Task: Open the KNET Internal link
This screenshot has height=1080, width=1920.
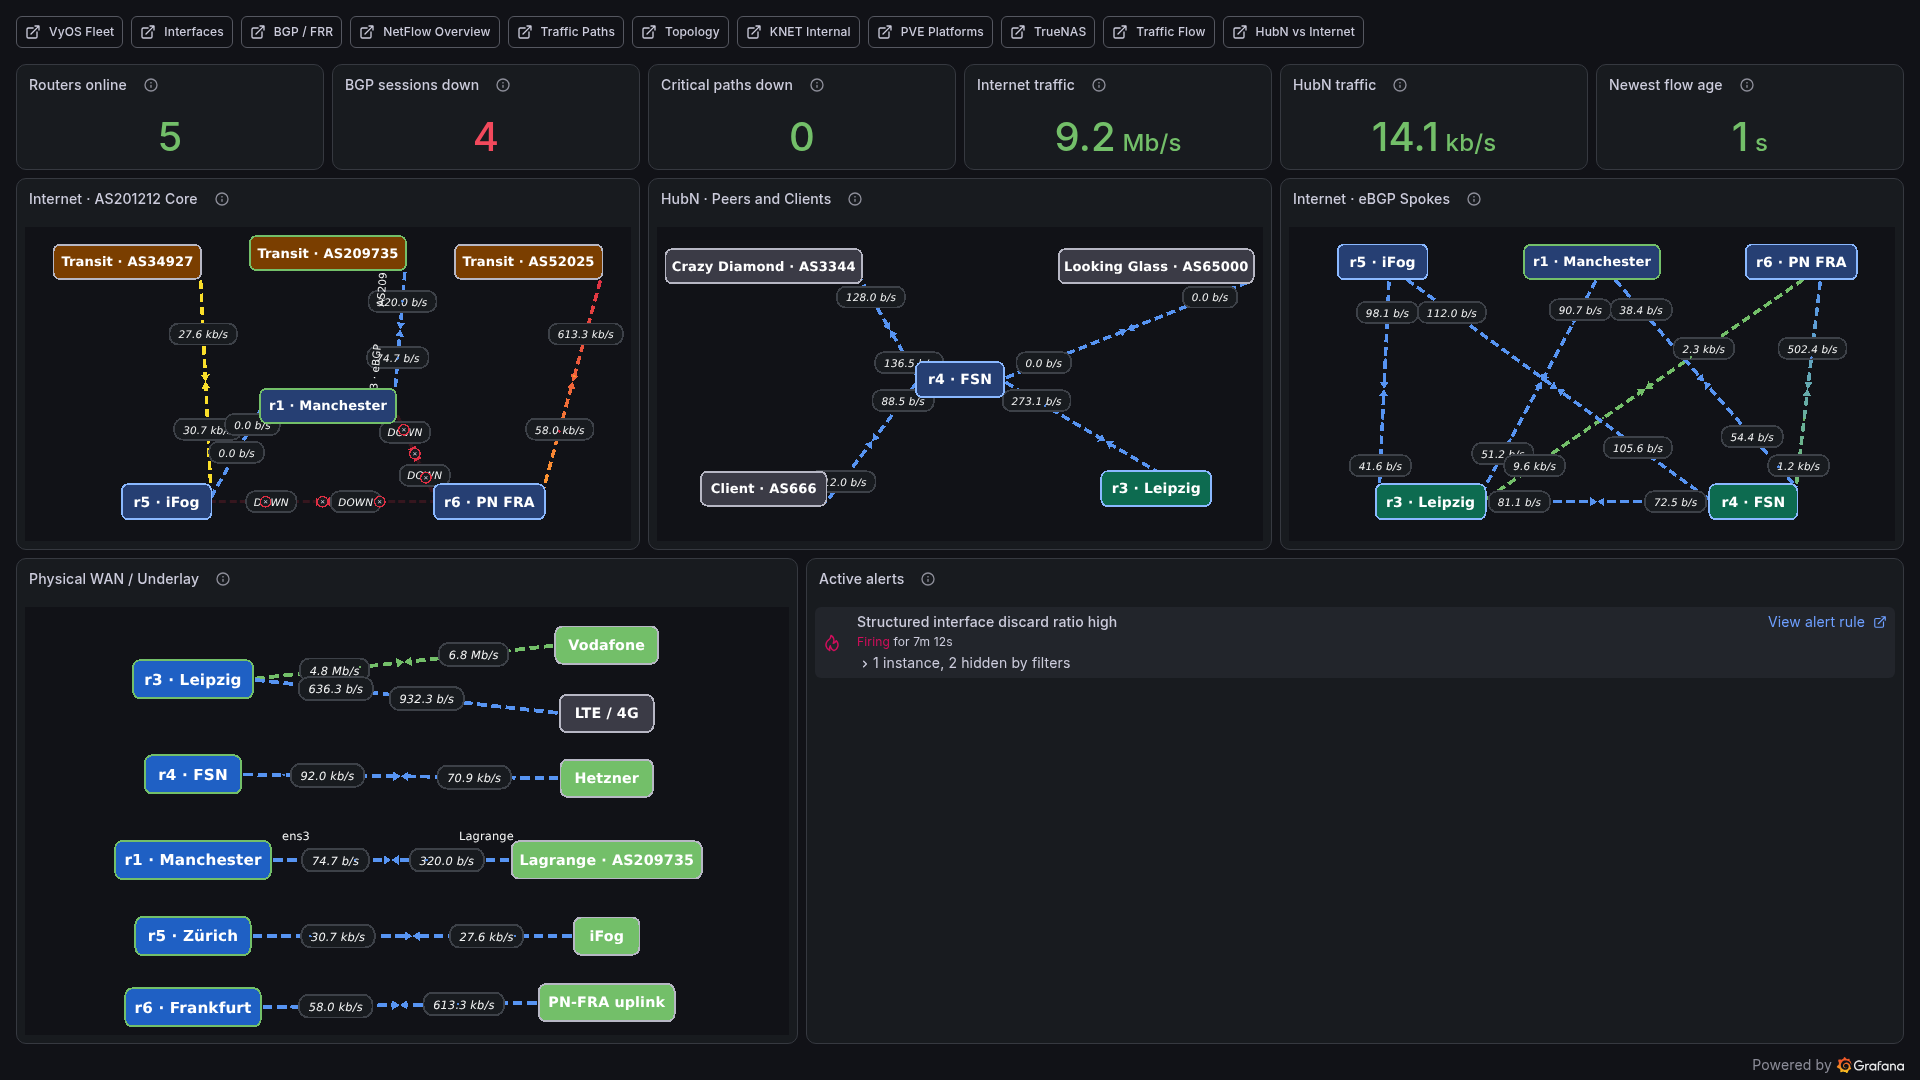Action: click(x=798, y=32)
